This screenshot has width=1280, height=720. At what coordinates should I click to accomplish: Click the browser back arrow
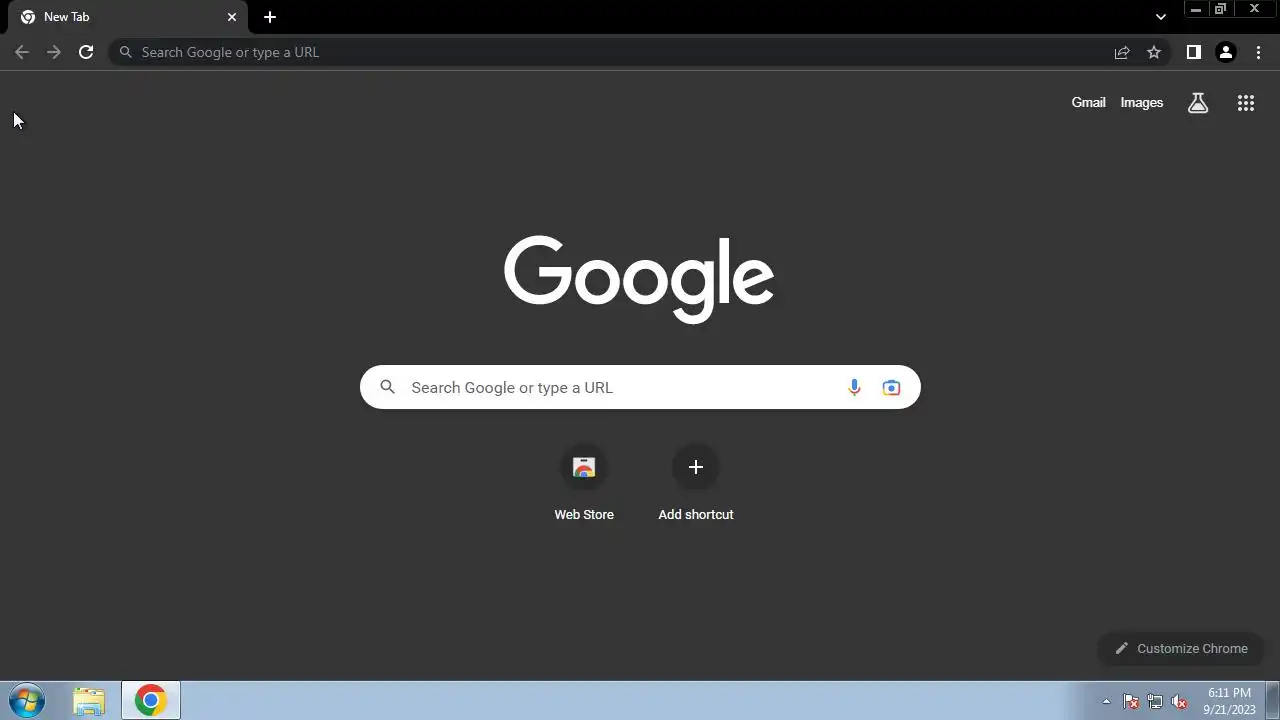pyautogui.click(x=22, y=52)
